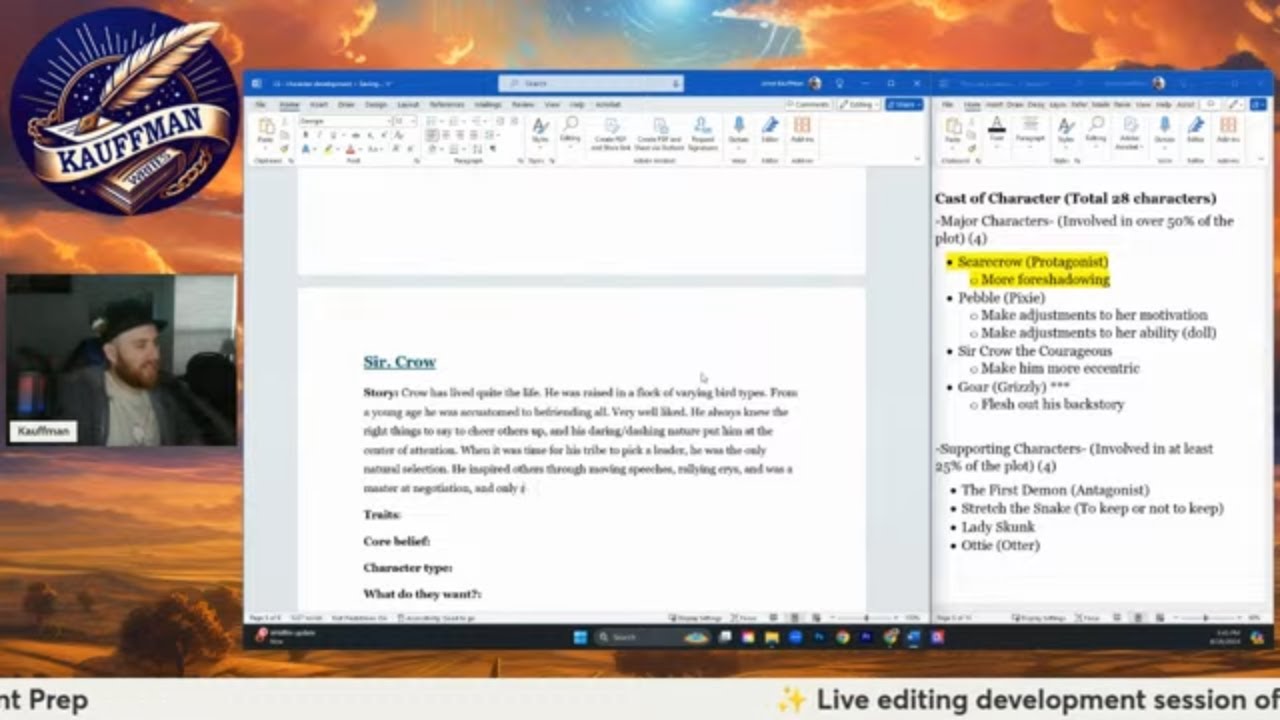Screen dimensions: 1280x720
Task: Open Font group in right Word window
Action: click(x=997, y=131)
